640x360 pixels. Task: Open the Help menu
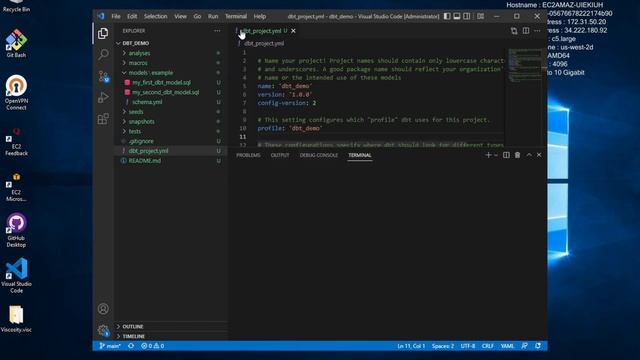click(x=260, y=16)
